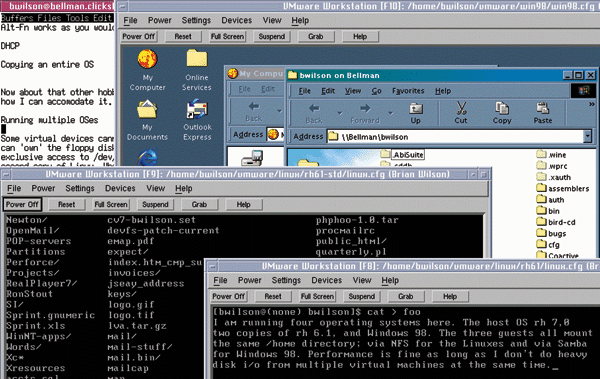Navigate Back in bwilson on Bellman window
Image resolution: width=600 pixels, height=379 pixels.
pyautogui.click(x=314, y=113)
